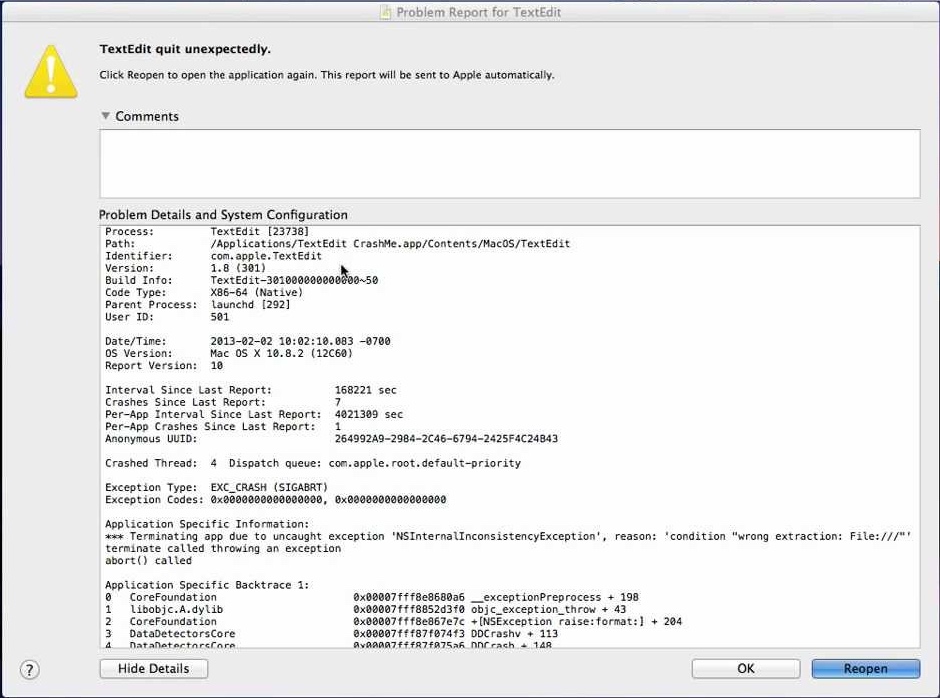Click the Date/Time '2013-02-02 10:02:10.083 -0700' value

point(300,341)
